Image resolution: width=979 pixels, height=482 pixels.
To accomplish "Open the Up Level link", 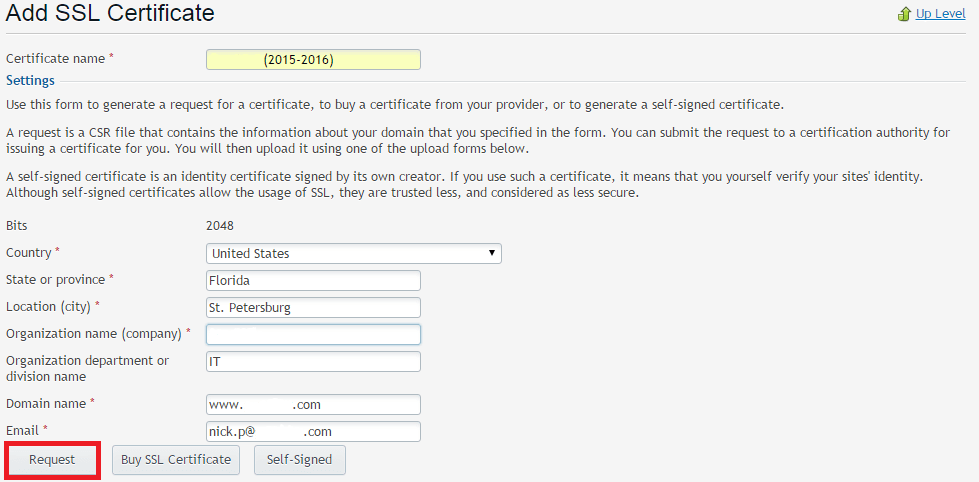I will coord(940,14).
